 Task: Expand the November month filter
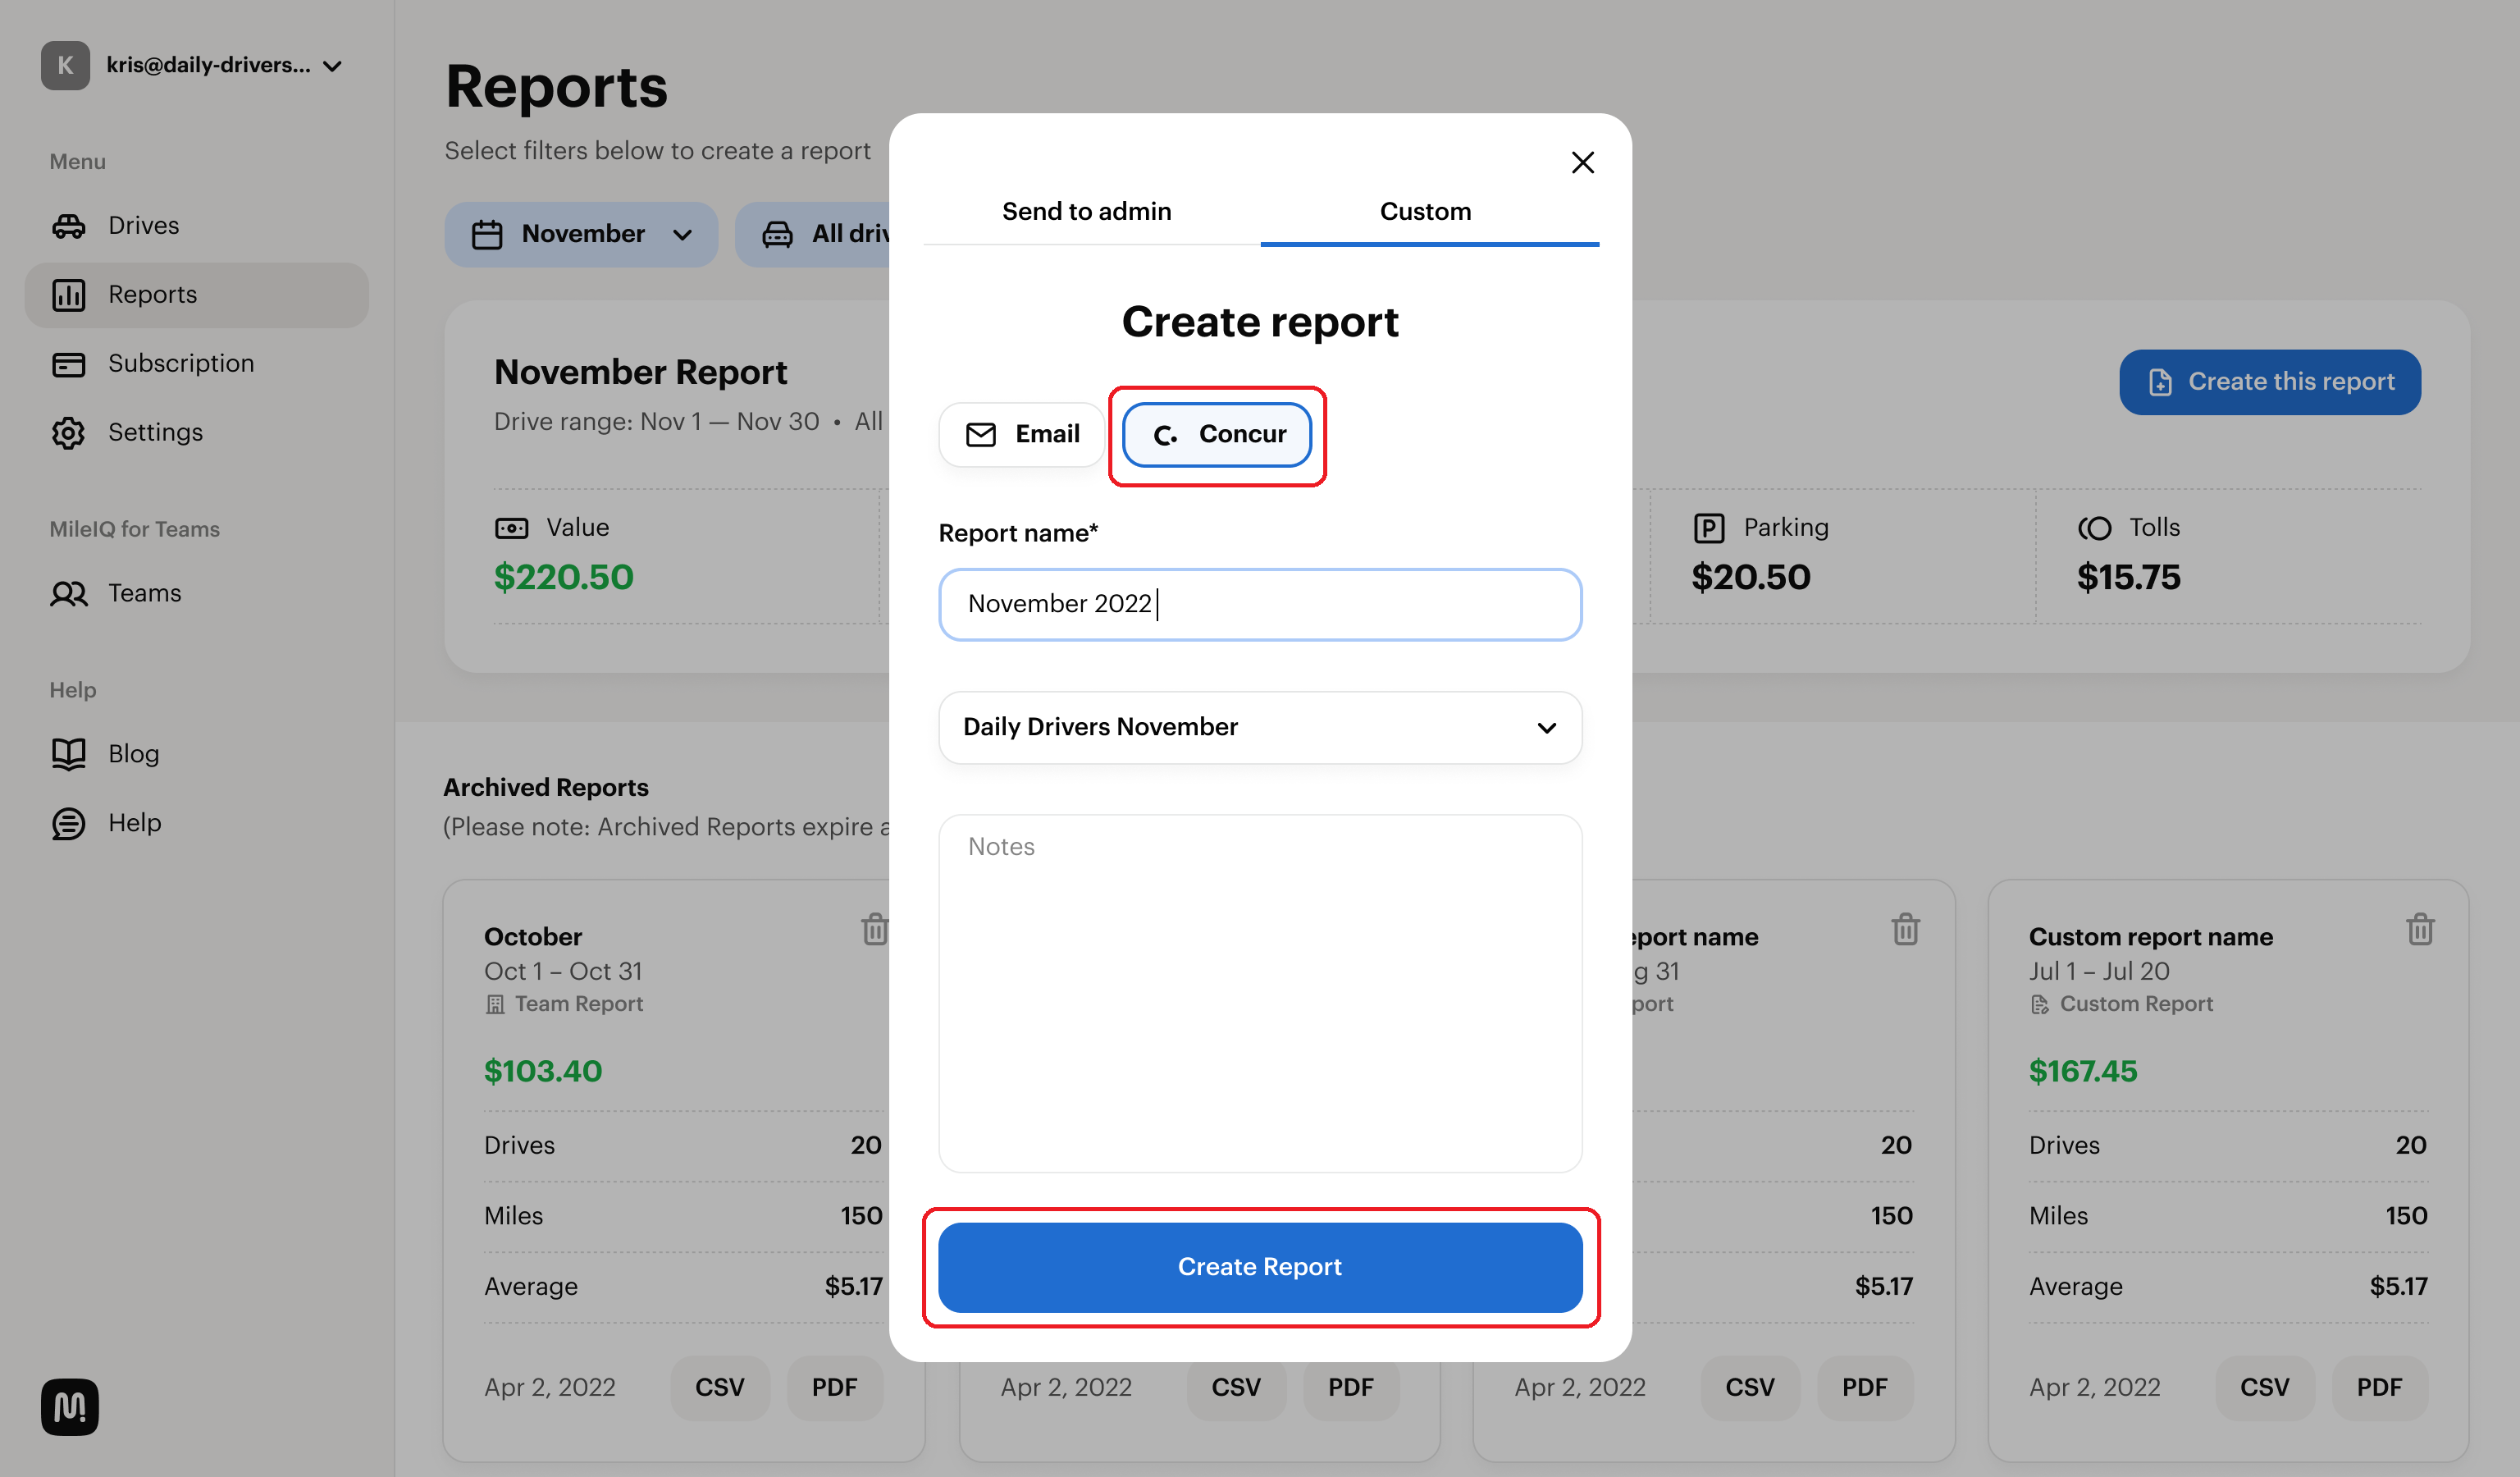pyautogui.click(x=581, y=234)
